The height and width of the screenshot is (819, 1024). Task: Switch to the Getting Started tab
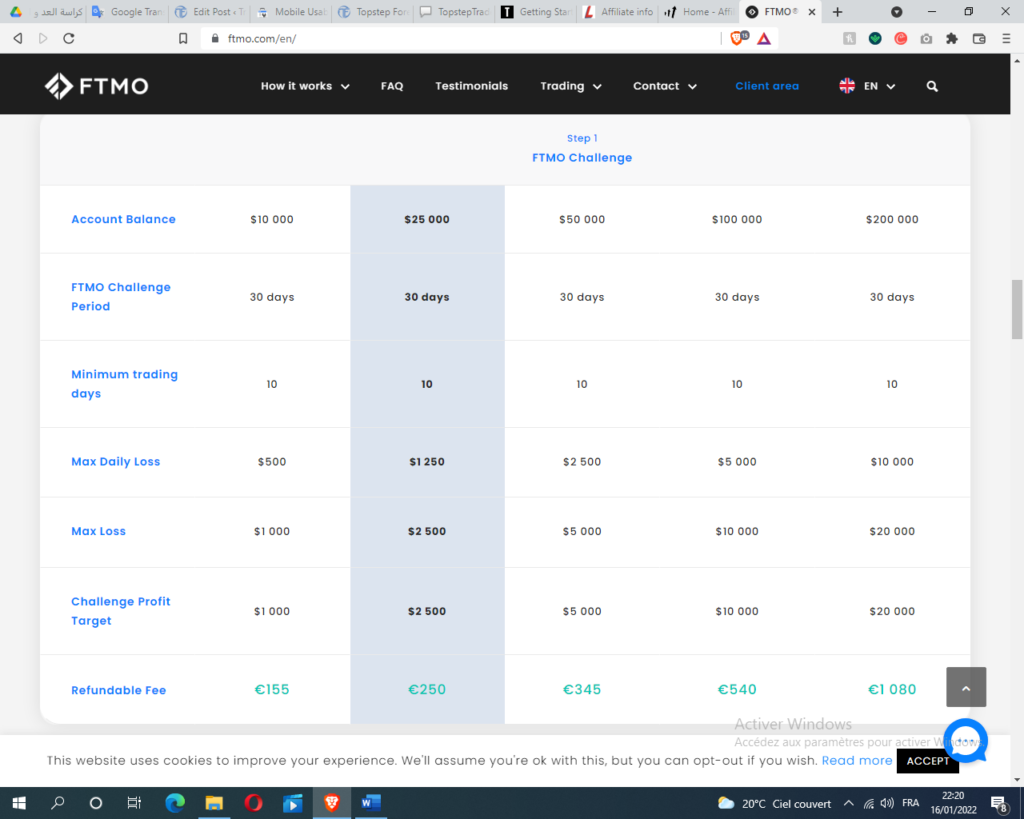point(537,12)
